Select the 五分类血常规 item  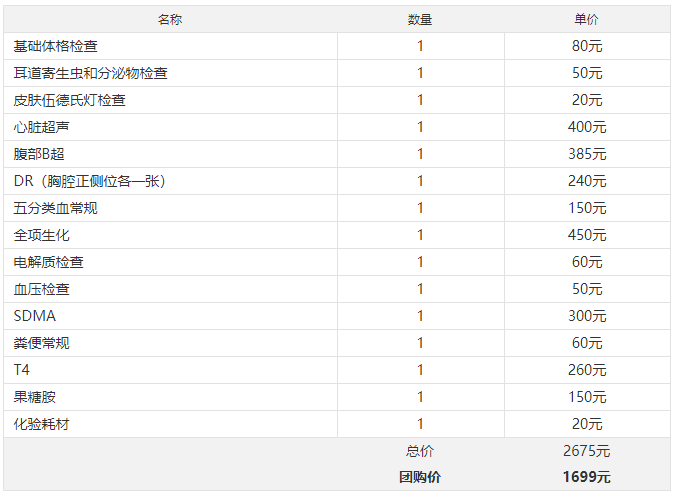pos(55,208)
